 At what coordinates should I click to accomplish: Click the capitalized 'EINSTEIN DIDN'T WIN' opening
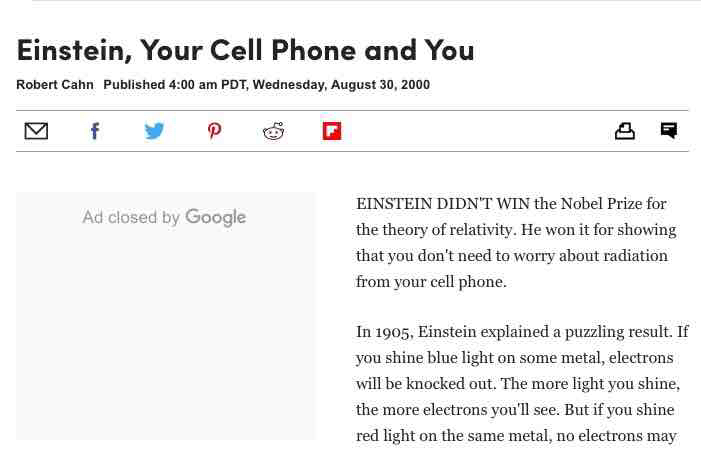tap(443, 204)
